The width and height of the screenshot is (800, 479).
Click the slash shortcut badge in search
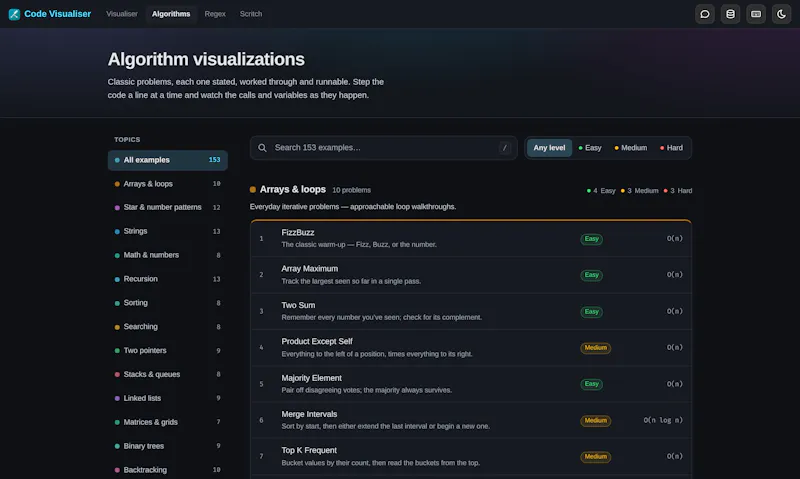click(505, 148)
